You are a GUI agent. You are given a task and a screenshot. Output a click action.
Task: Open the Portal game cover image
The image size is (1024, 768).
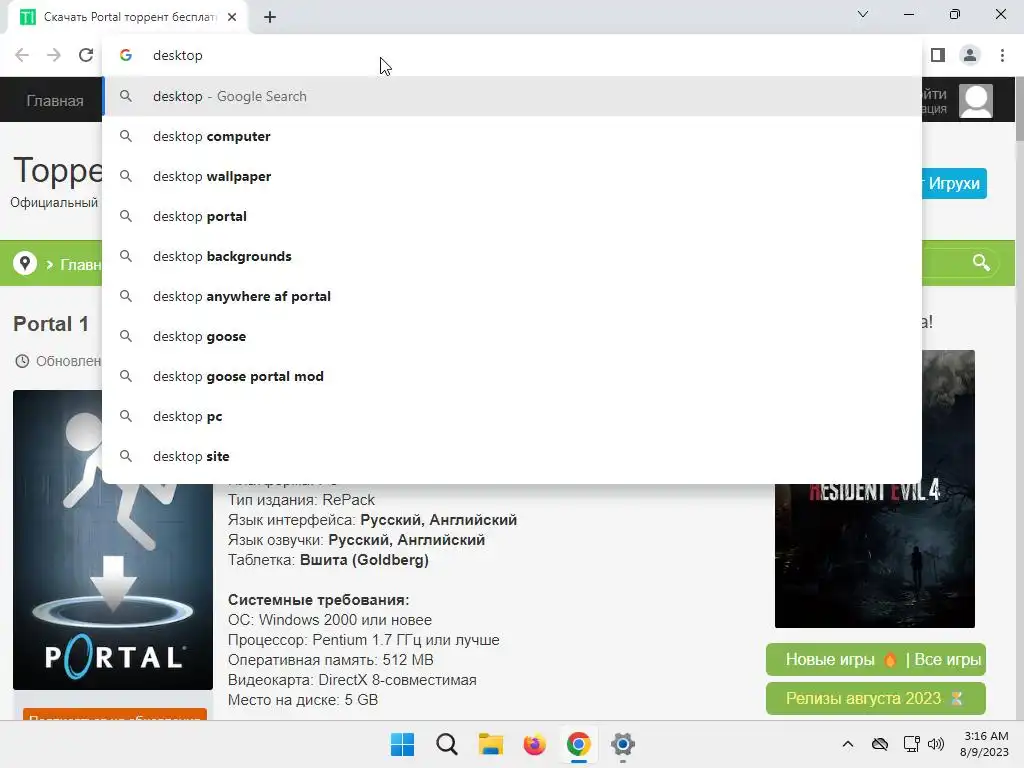click(113, 539)
